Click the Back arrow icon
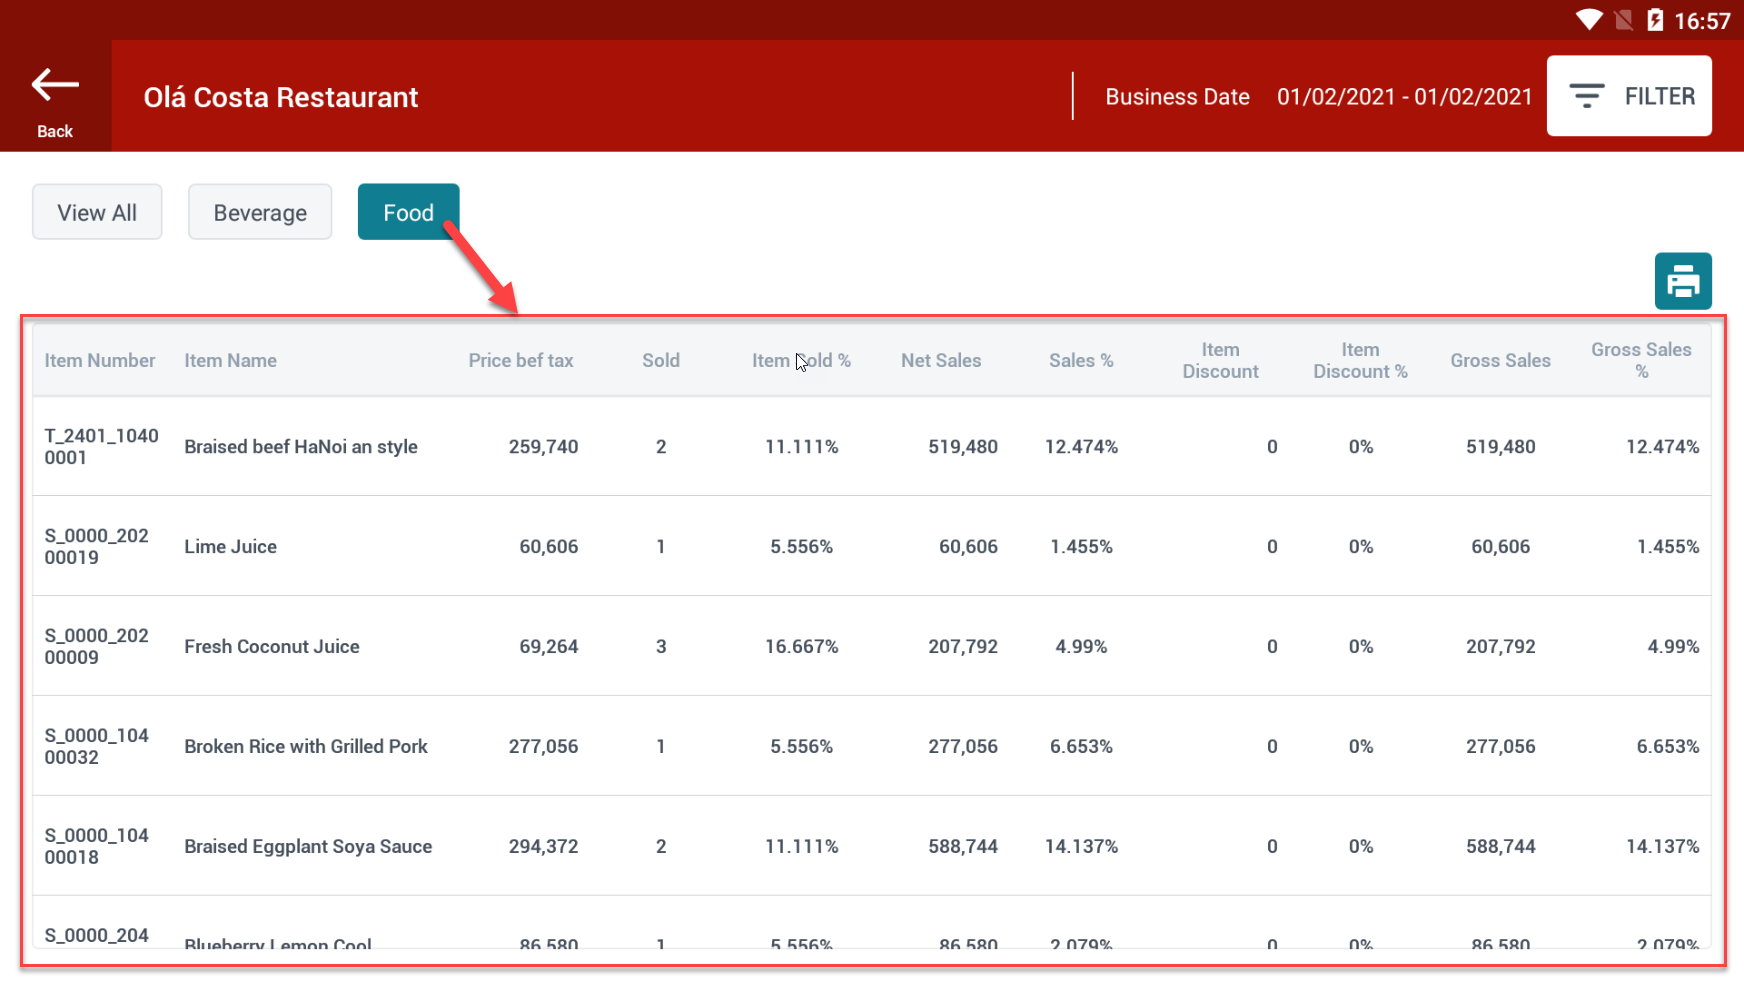 point(55,87)
